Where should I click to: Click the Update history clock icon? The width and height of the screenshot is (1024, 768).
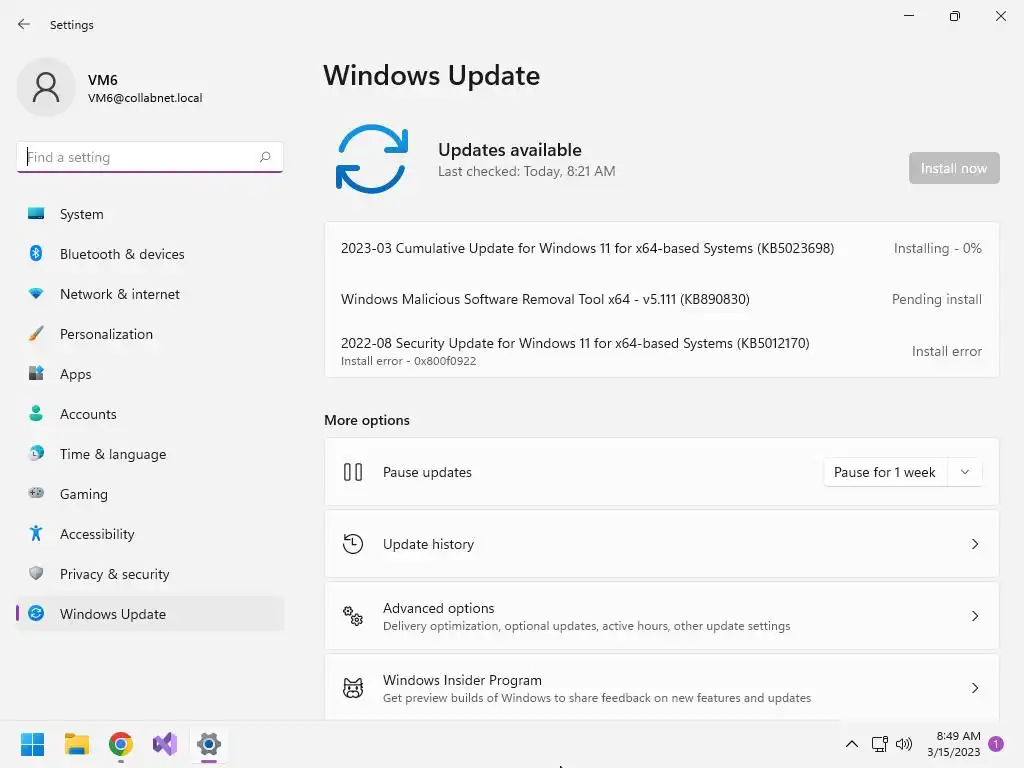click(353, 544)
